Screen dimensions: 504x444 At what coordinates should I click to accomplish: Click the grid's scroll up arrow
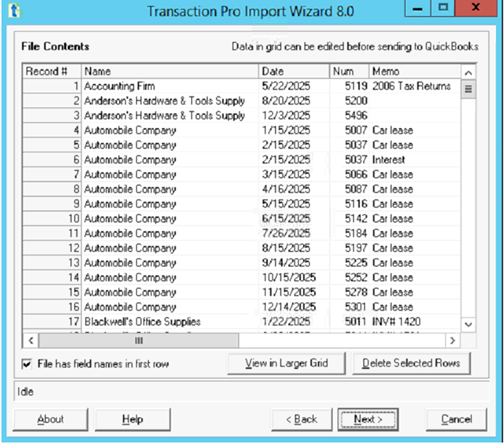click(468, 73)
